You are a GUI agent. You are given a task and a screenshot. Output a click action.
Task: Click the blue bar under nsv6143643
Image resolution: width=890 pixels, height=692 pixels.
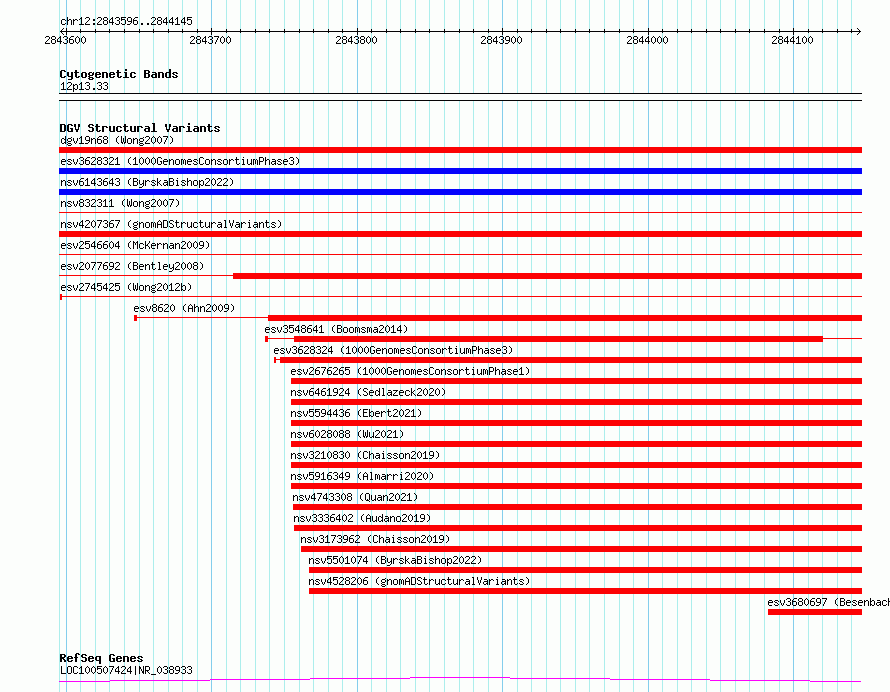coord(460,192)
